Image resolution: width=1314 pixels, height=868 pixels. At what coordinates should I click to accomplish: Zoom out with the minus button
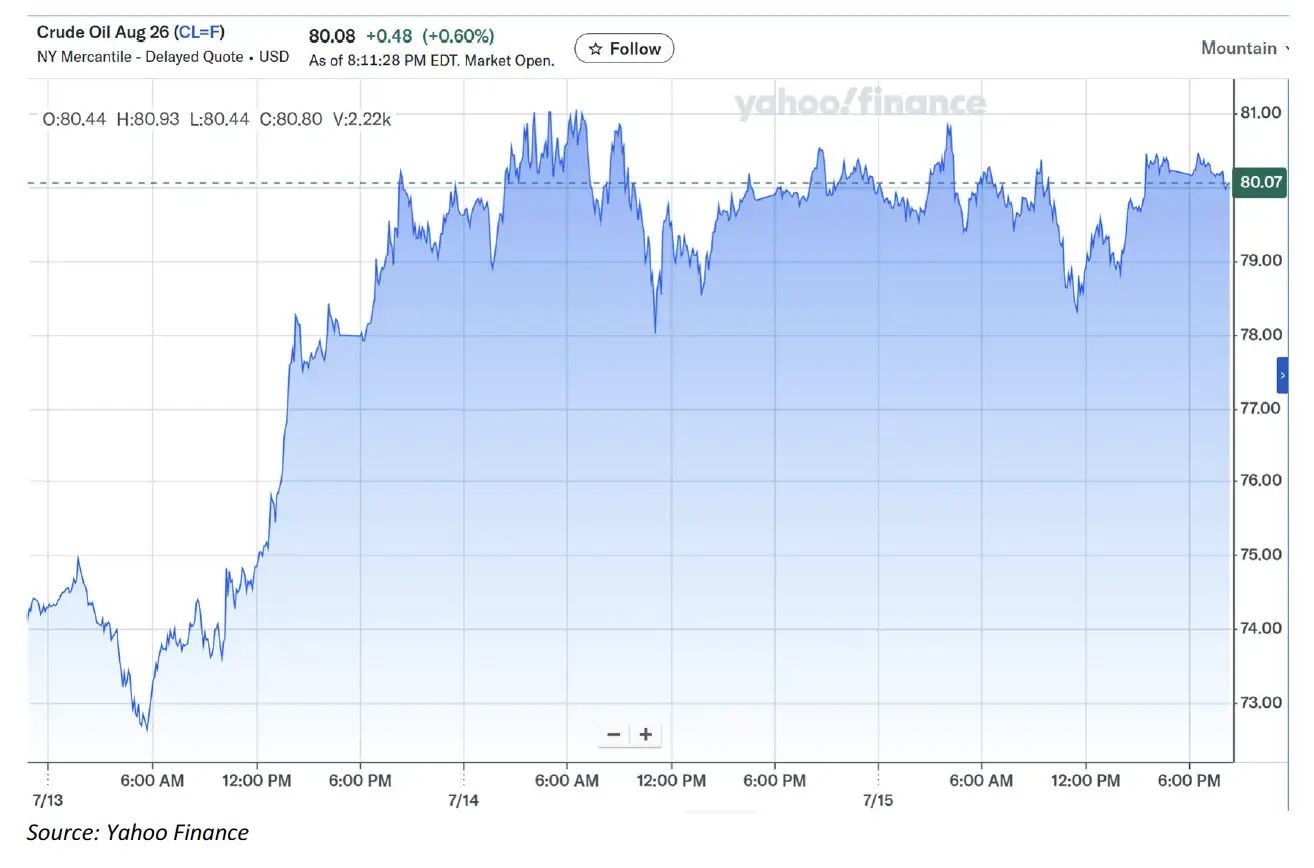(614, 735)
